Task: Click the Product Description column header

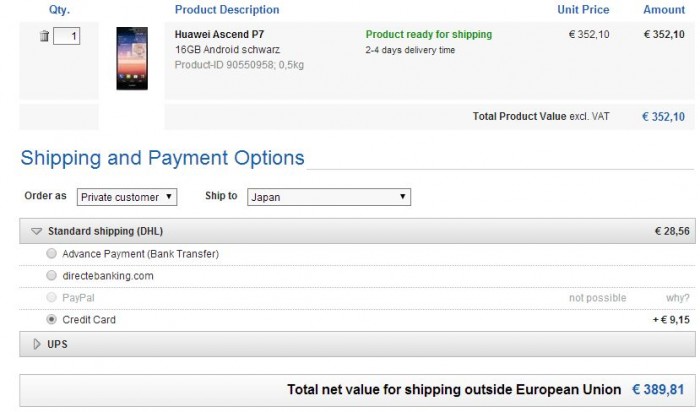Action: tap(227, 10)
